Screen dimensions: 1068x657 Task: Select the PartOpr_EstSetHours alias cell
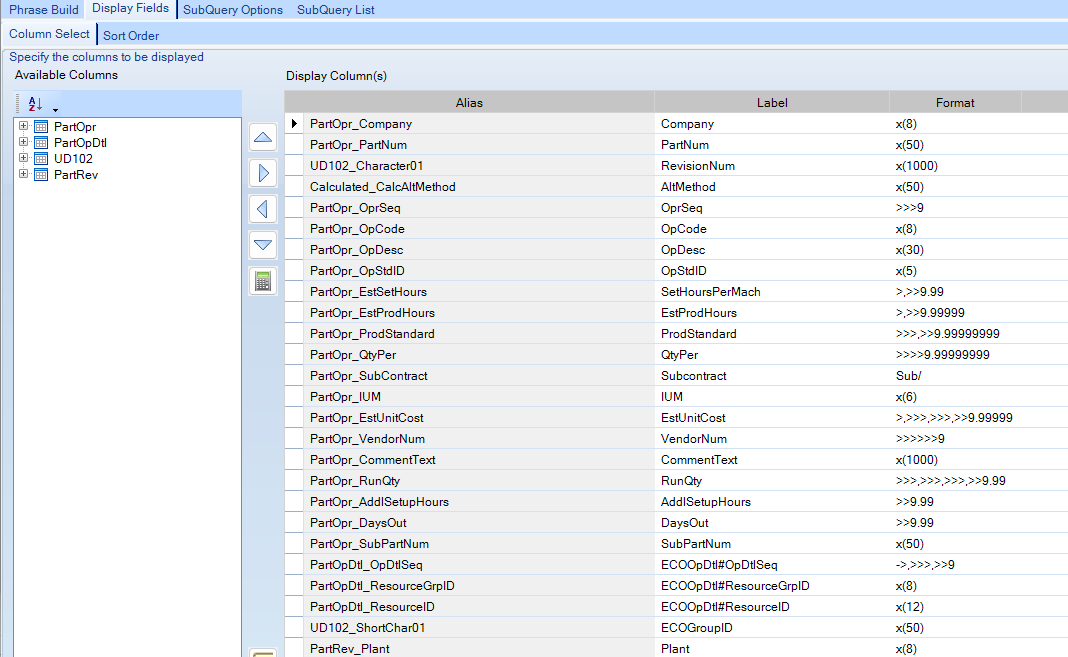[x=479, y=291]
